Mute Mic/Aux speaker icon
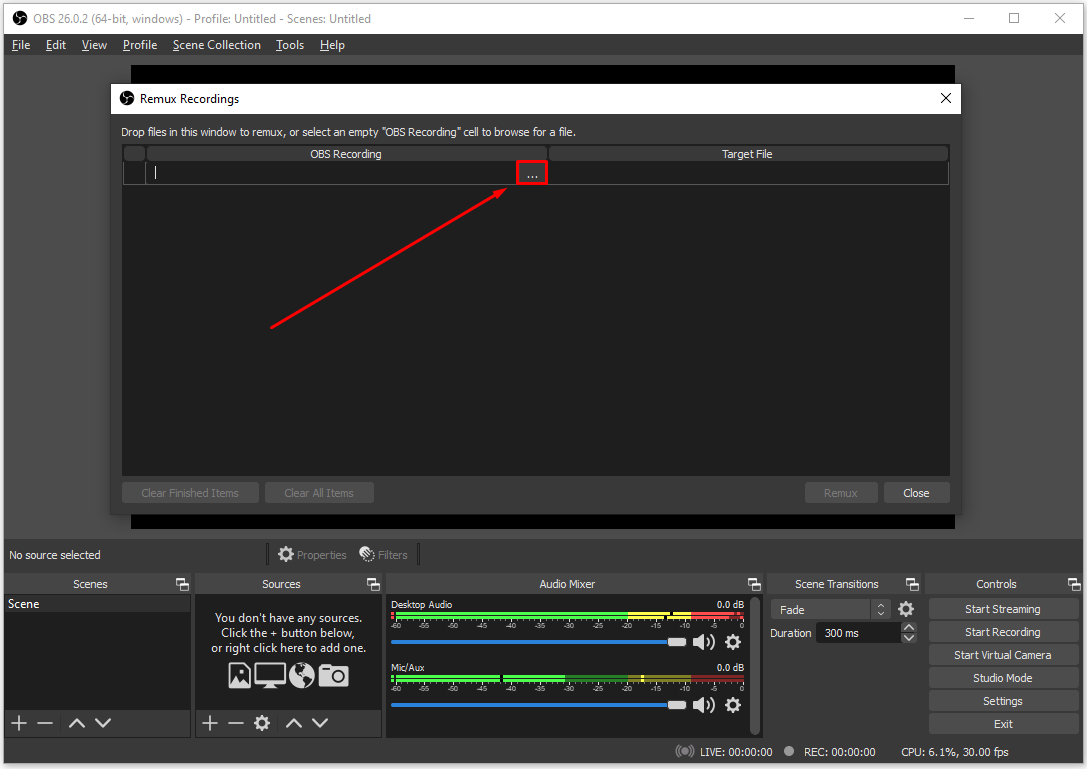 (x=704, y=705)
